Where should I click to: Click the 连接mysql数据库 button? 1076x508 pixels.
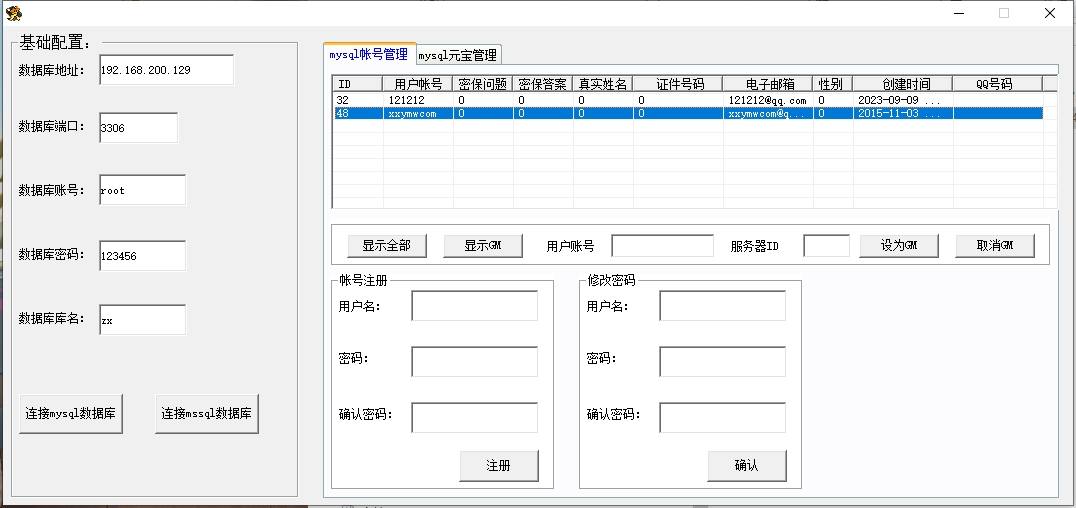point(71,413)
